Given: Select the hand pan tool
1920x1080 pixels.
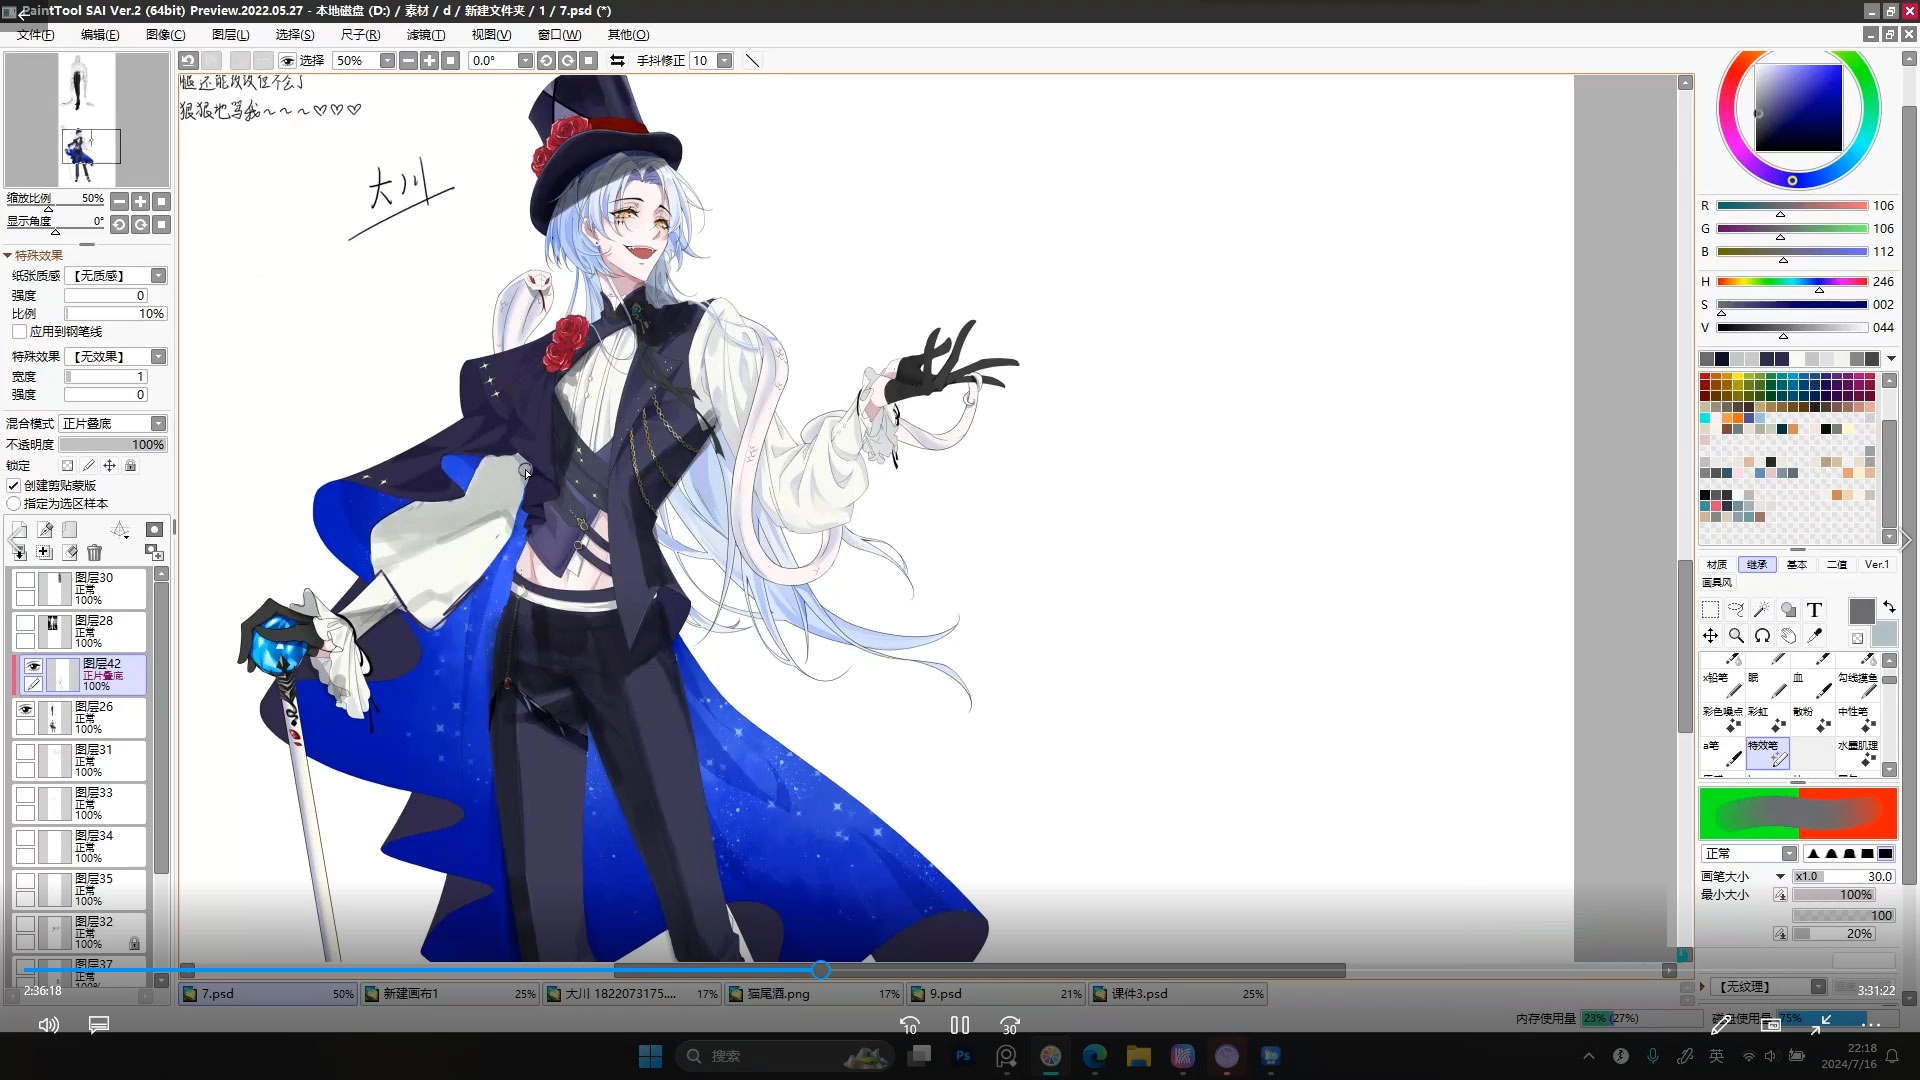Looking at the screenshot, I should (x=1788, y=636).
